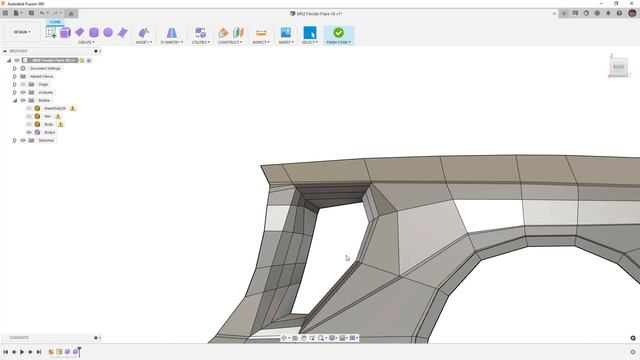
Task: Click the Home view icon in top bar
Action: (x=71, y=13)
